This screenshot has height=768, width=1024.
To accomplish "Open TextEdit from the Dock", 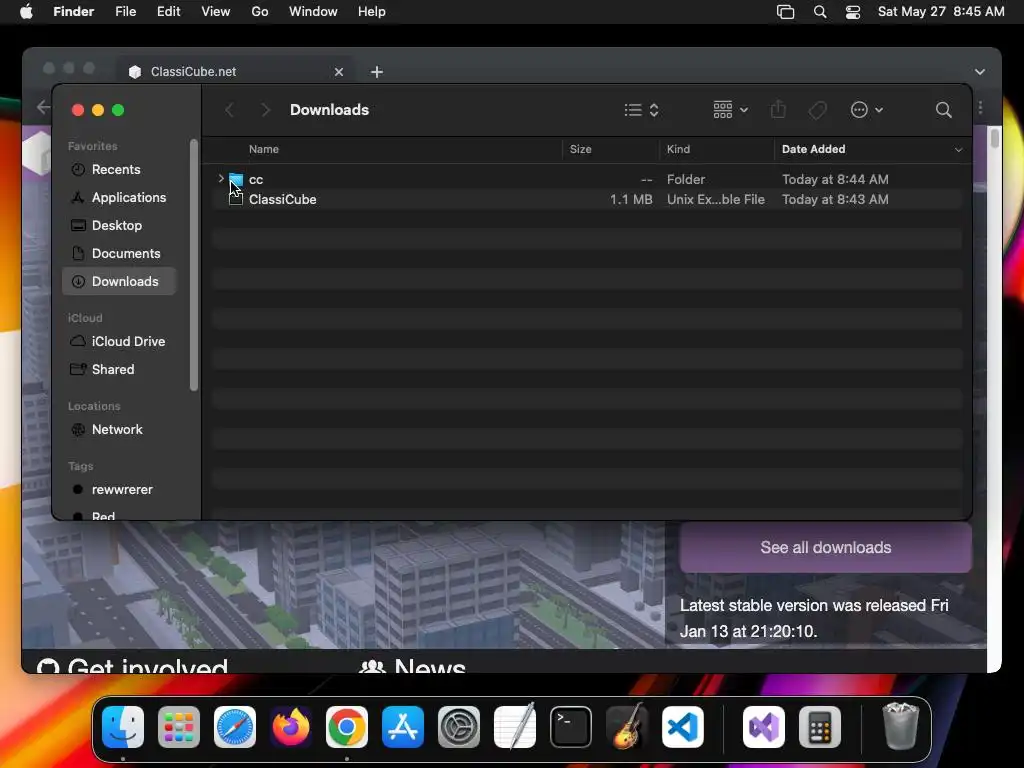I will coord(515,726).
